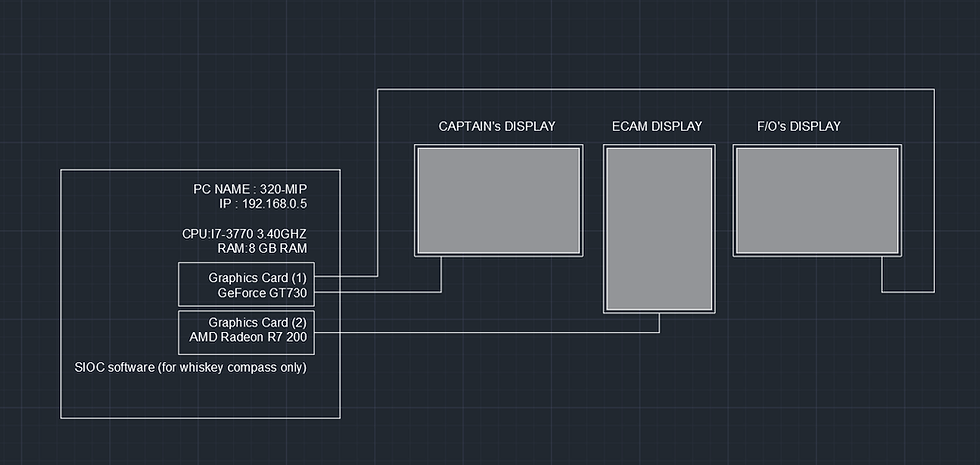980x465 pixels.
Task: Select the 'GeForce GT730' text
Action: pos(262,292)
